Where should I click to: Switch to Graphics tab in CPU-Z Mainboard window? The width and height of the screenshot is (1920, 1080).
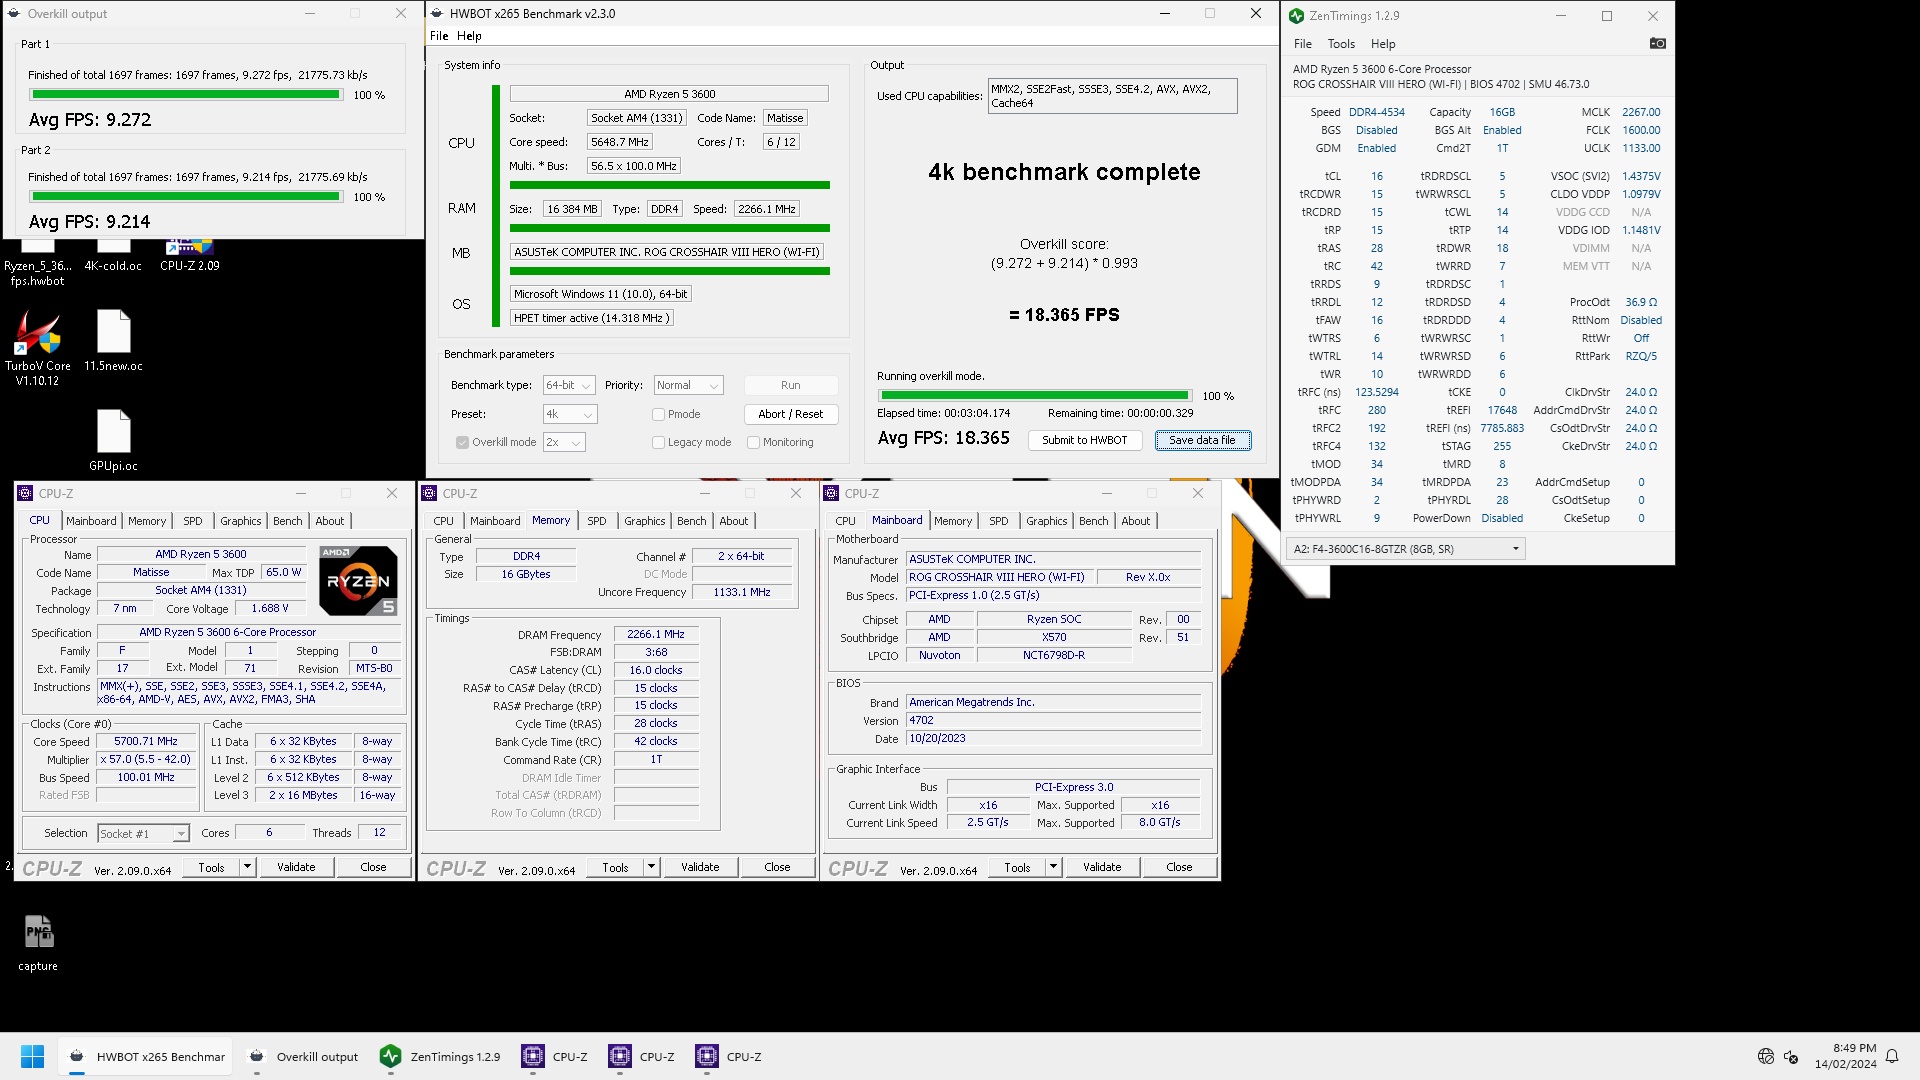[x=1046, y=521]
